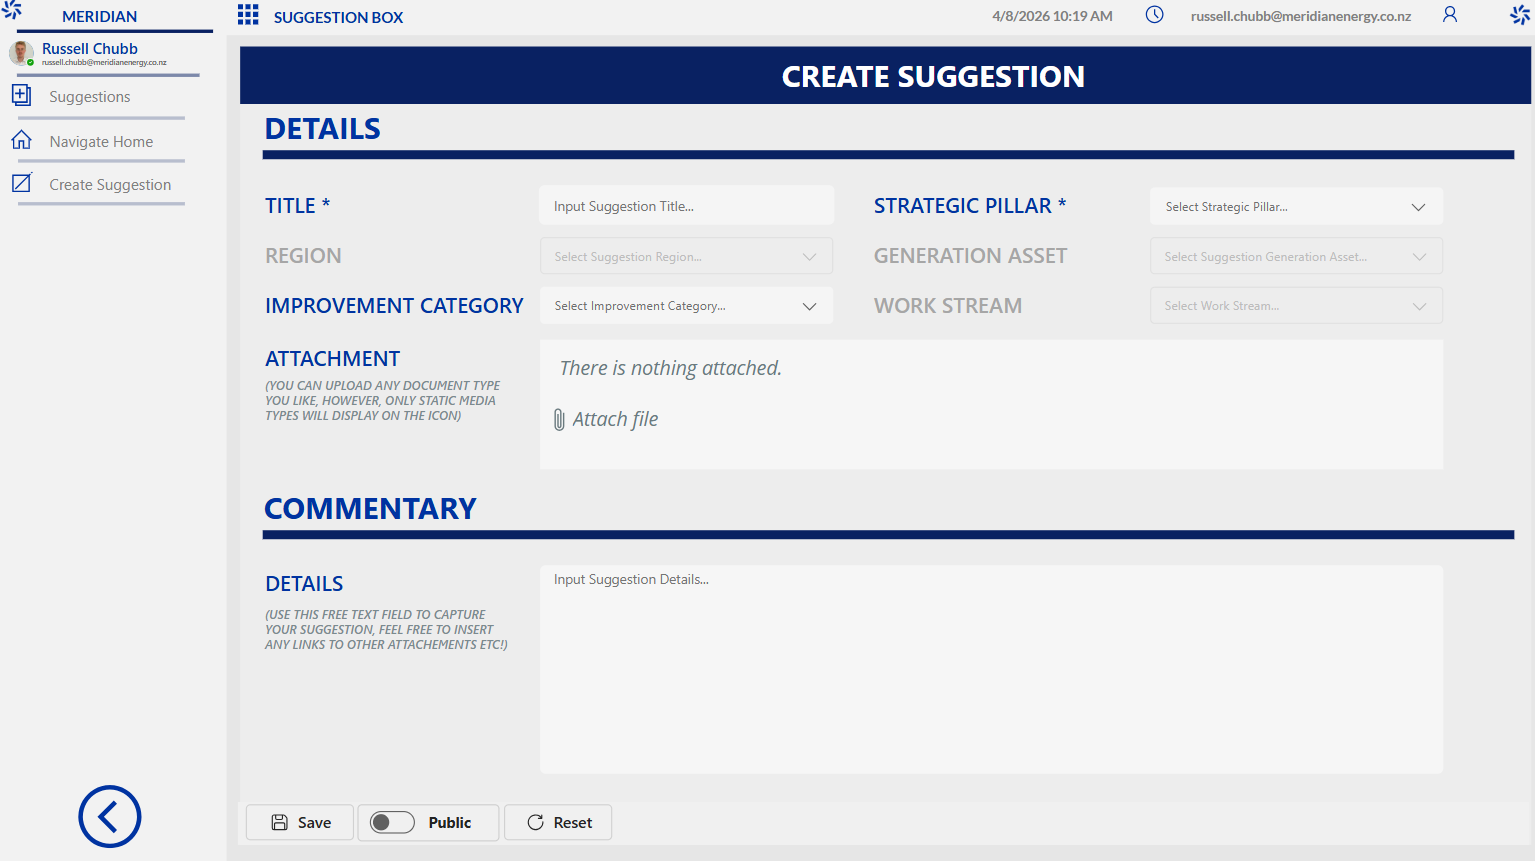Viewport: 1535px width, 861px height.
Task: Click the Meridian logo in the top-left corner
Action: tap(11, 10)
